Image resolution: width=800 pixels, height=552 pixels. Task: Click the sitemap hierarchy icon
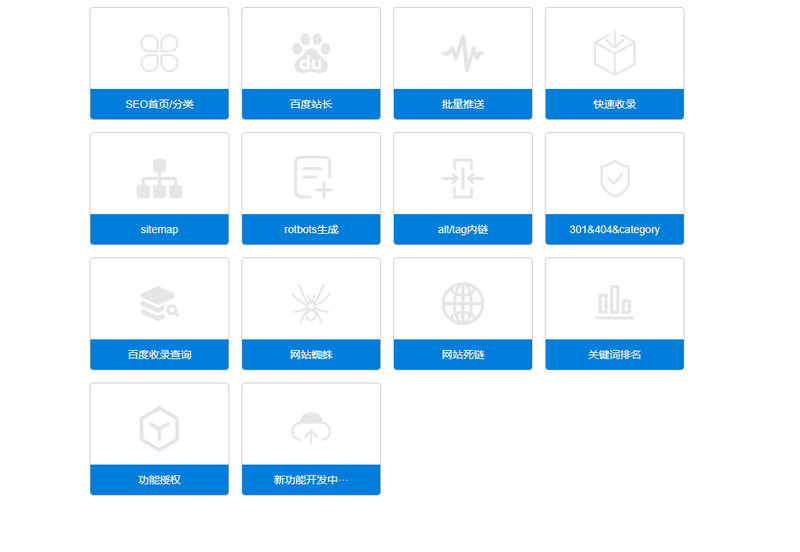coord(159,179)
